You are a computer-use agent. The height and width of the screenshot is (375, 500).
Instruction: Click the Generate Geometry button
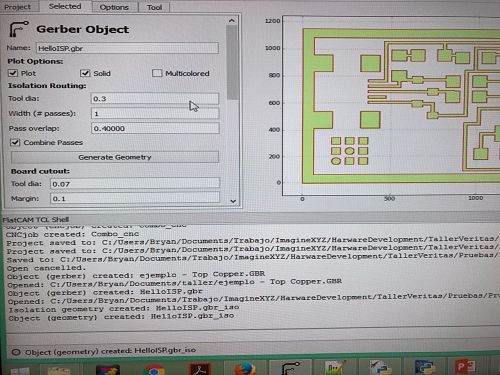coord(115,157)
